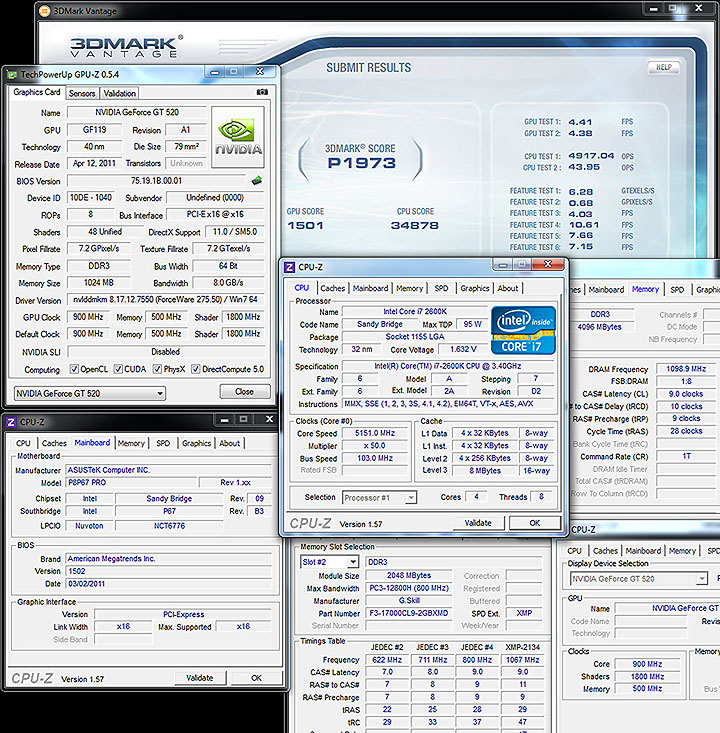Click Validate in front CPU-Z window
720x733 pixels.
pyautogui.click(x=478, y=523)
